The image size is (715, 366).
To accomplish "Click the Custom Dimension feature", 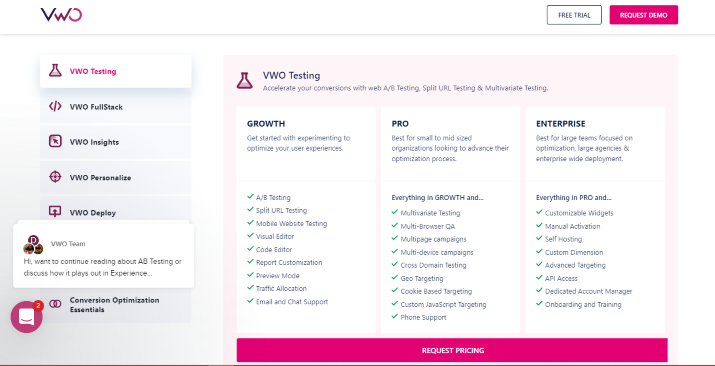I will coord(574,252).
